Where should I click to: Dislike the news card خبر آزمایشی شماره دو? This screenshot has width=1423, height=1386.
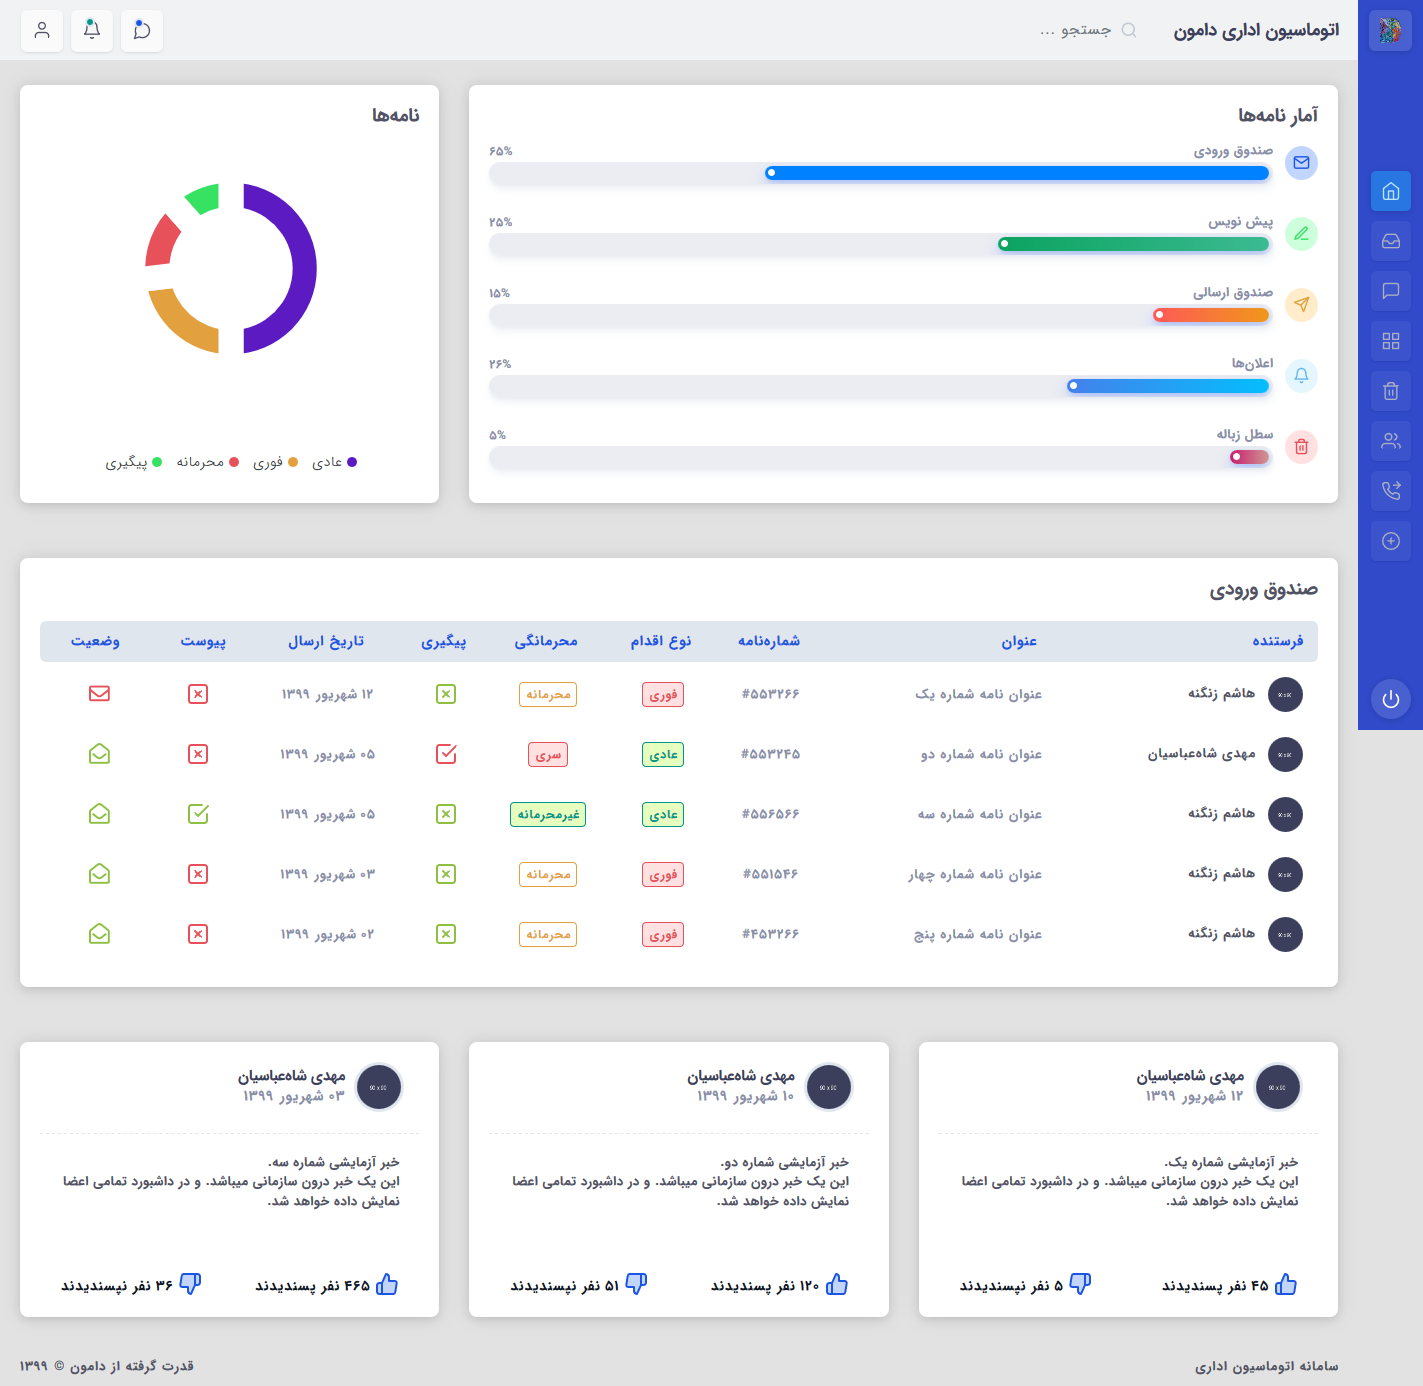636,1285
